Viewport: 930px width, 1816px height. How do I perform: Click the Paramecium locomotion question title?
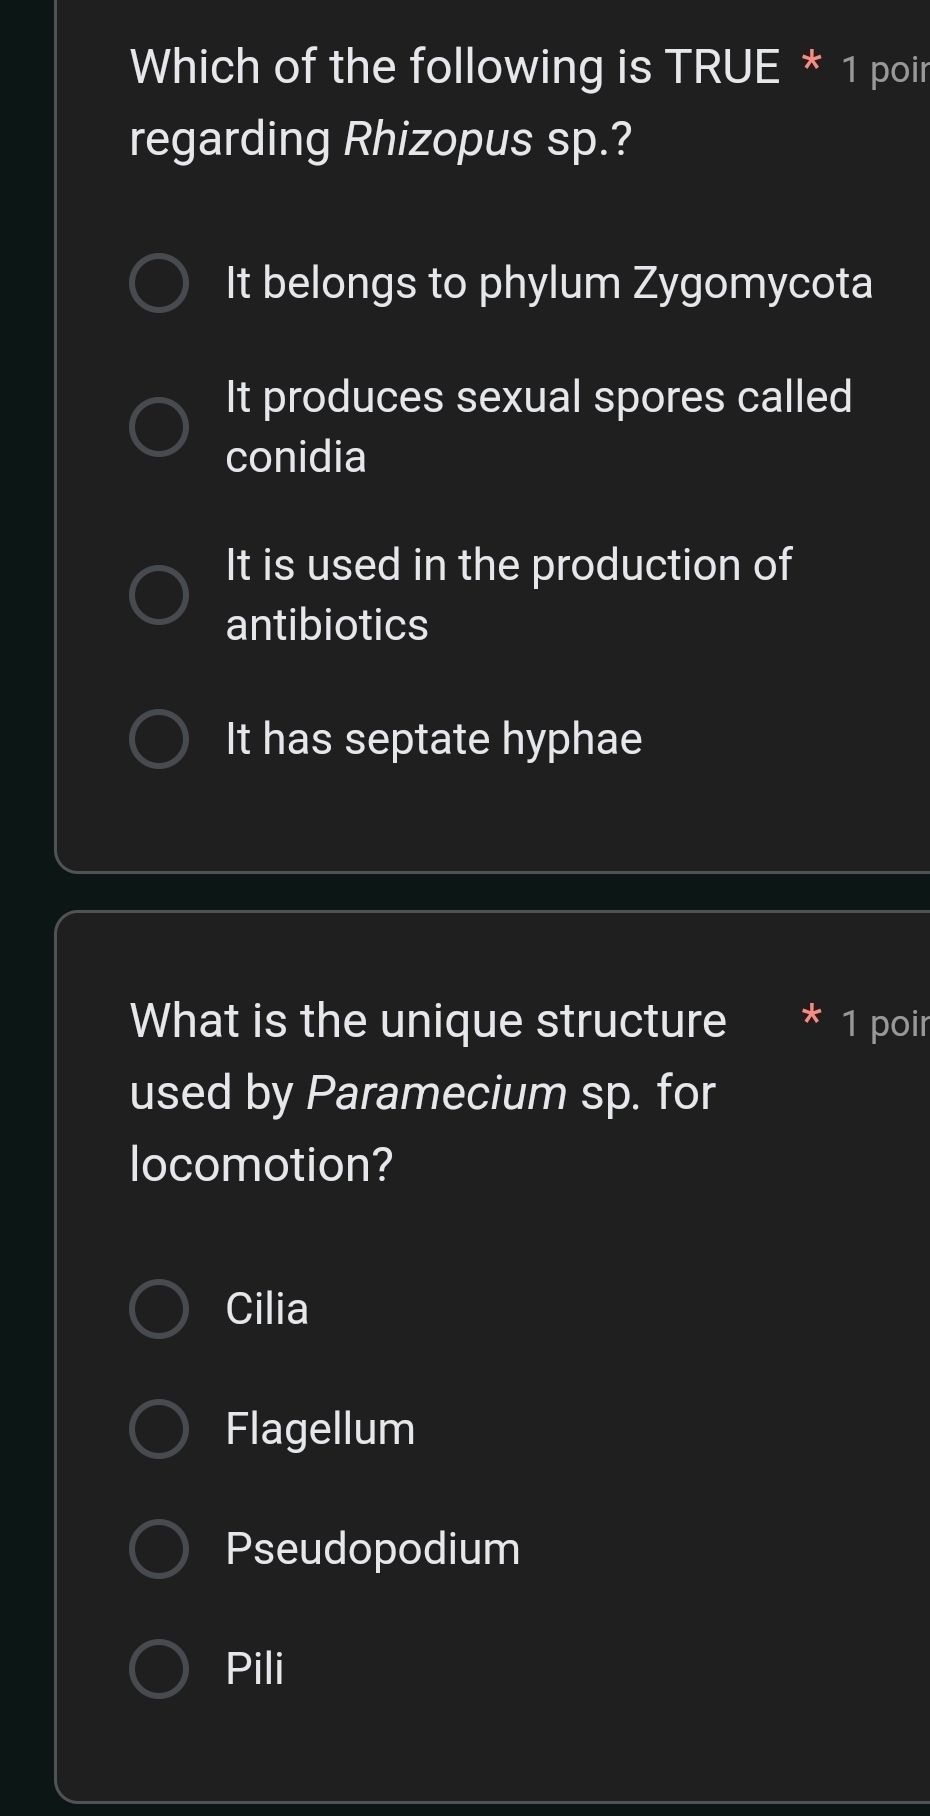tap(428, 1092)
